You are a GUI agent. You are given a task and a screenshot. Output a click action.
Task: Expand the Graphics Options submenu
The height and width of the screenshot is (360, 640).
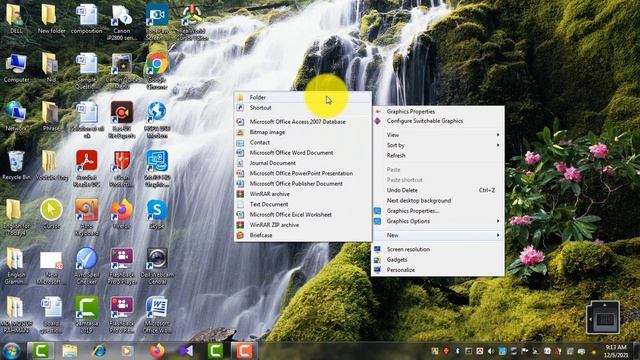tap(438, 221)
